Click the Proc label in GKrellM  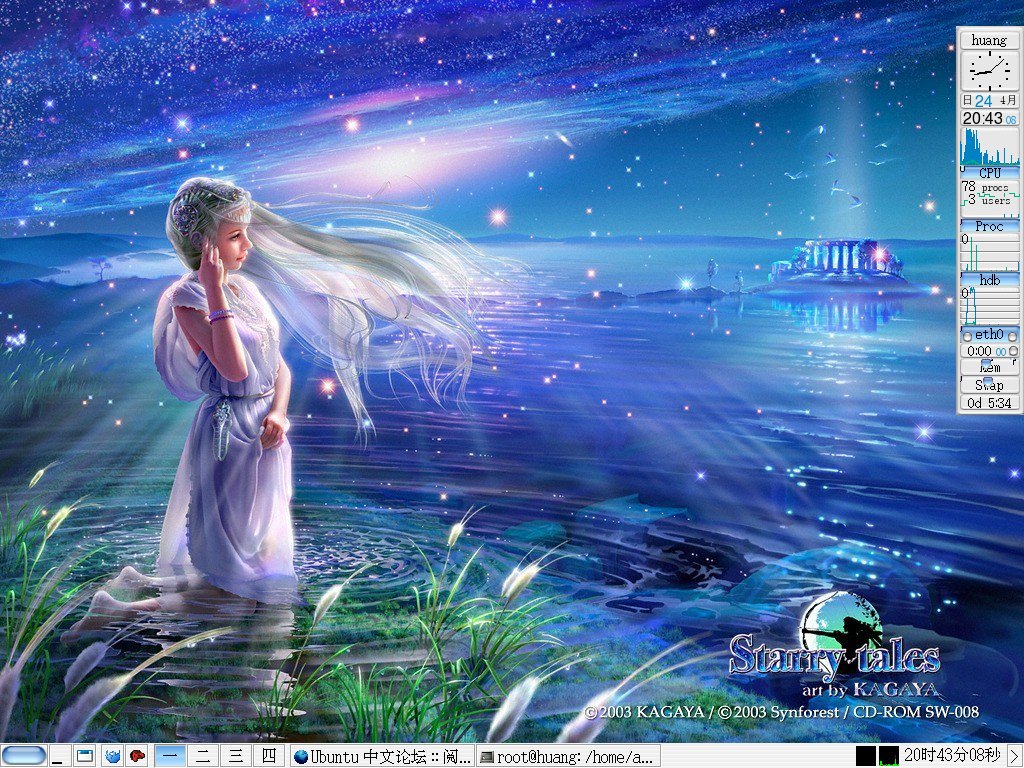tap(989, 227)
